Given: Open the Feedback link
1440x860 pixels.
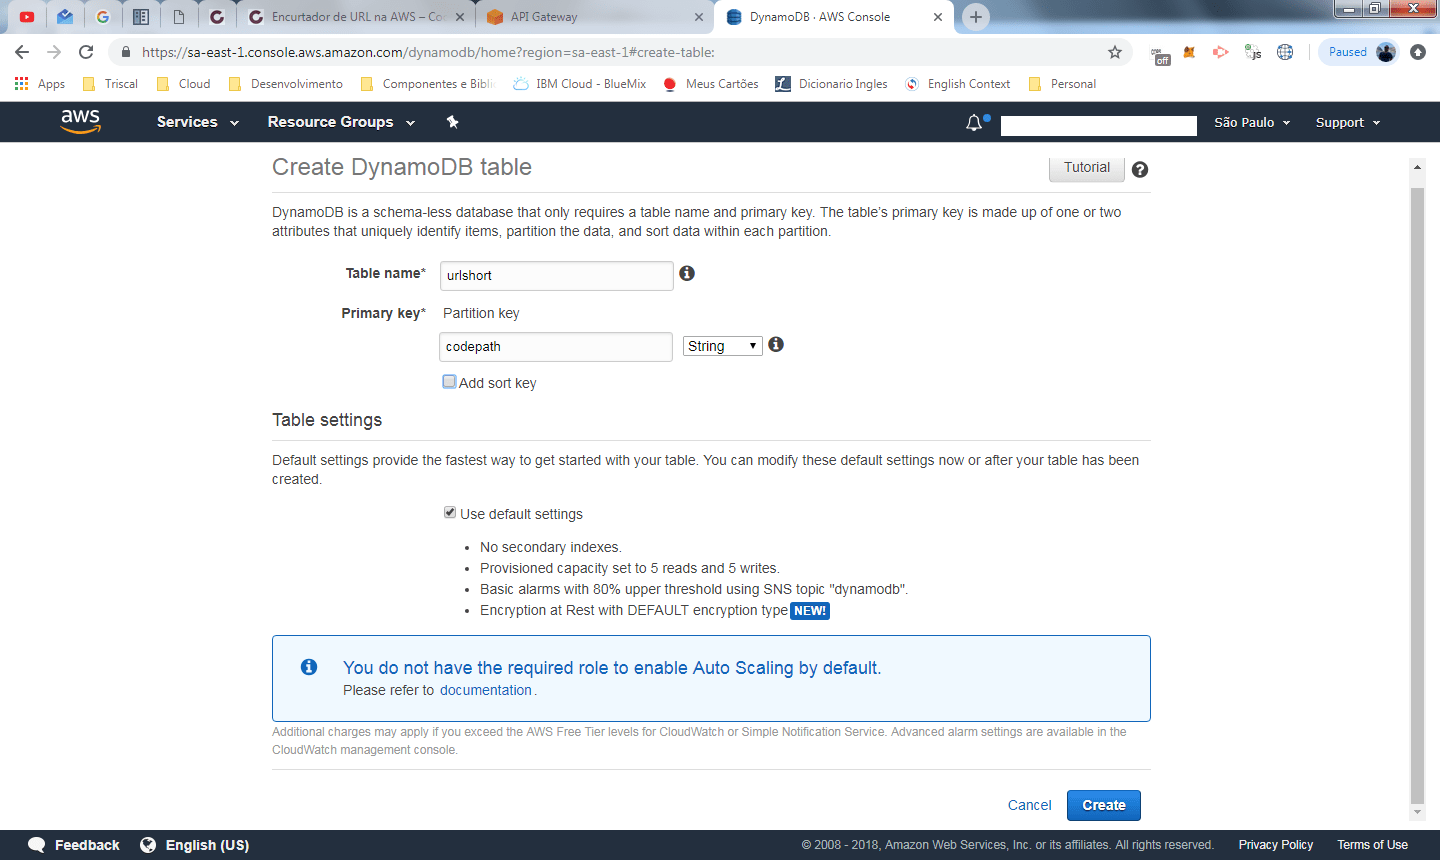Looking at the screenshot, I should pos(74,845).
